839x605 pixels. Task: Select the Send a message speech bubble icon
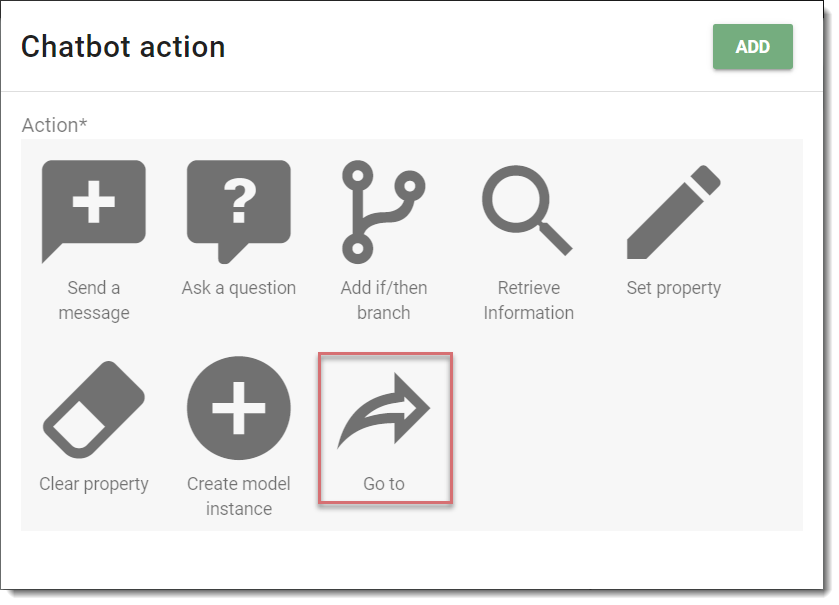point(94,211)
